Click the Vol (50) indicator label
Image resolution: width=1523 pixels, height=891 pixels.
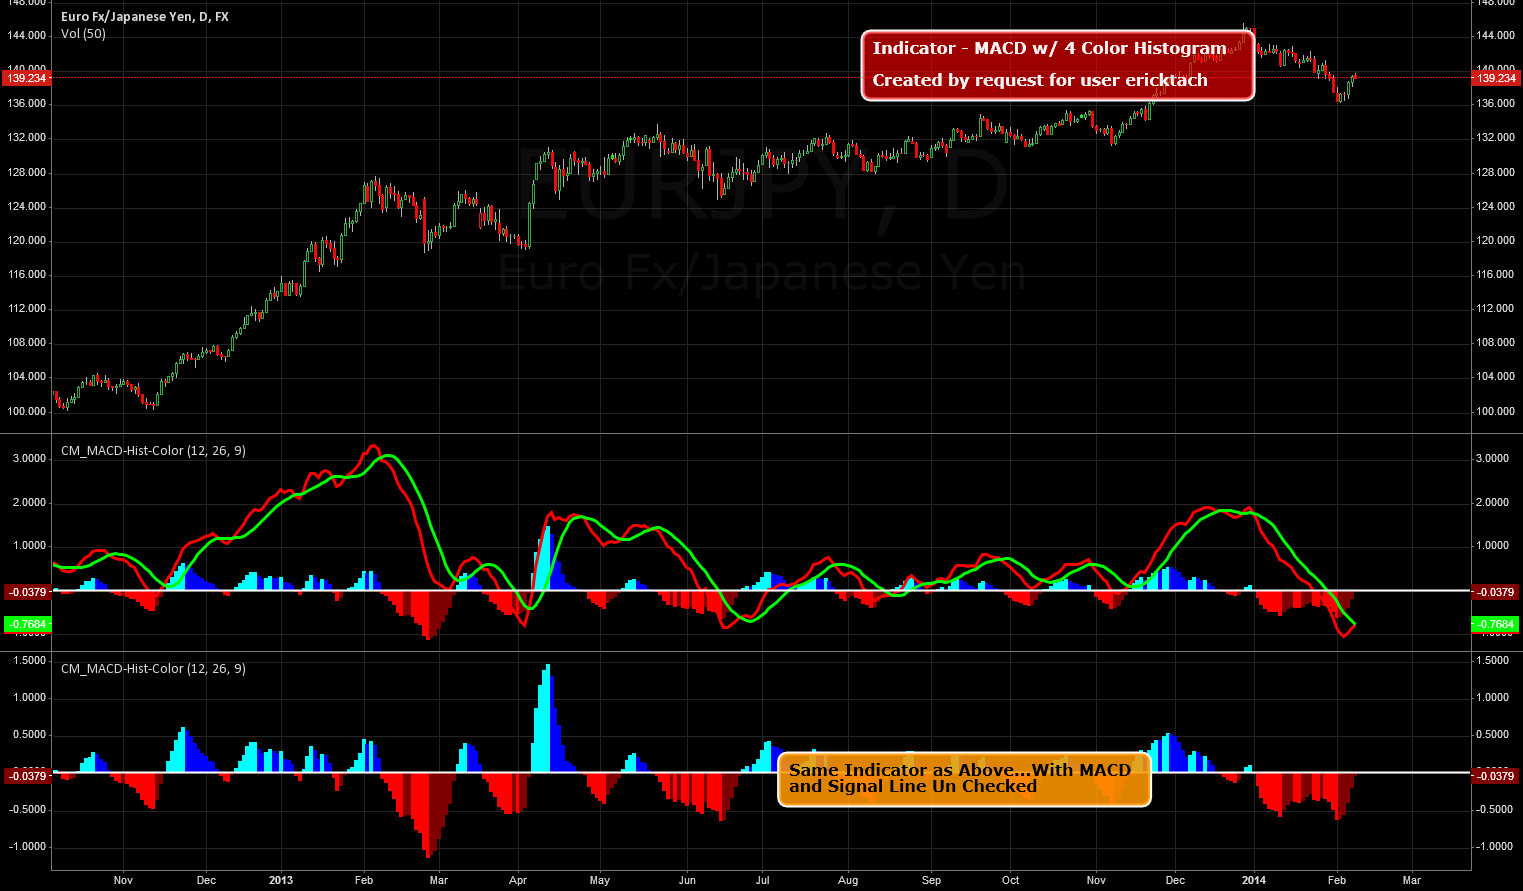pos(82,33)
